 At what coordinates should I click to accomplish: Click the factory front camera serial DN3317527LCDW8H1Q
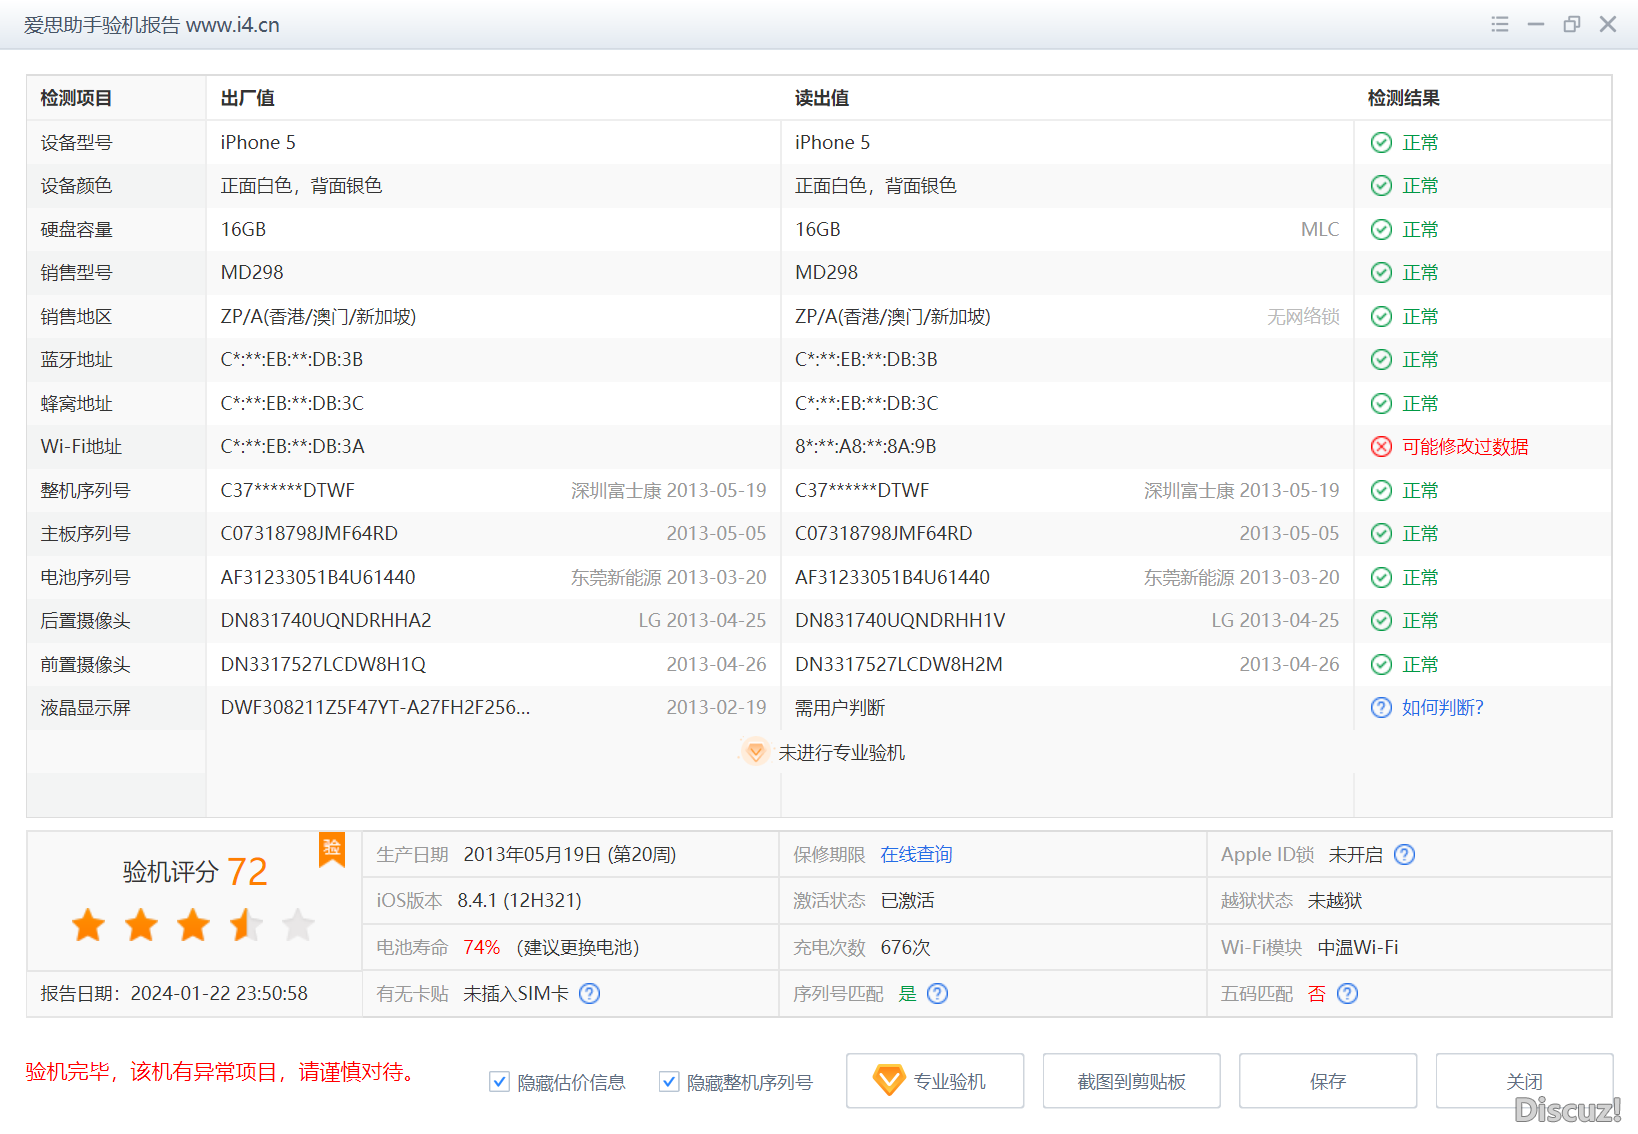click(323, 665)
